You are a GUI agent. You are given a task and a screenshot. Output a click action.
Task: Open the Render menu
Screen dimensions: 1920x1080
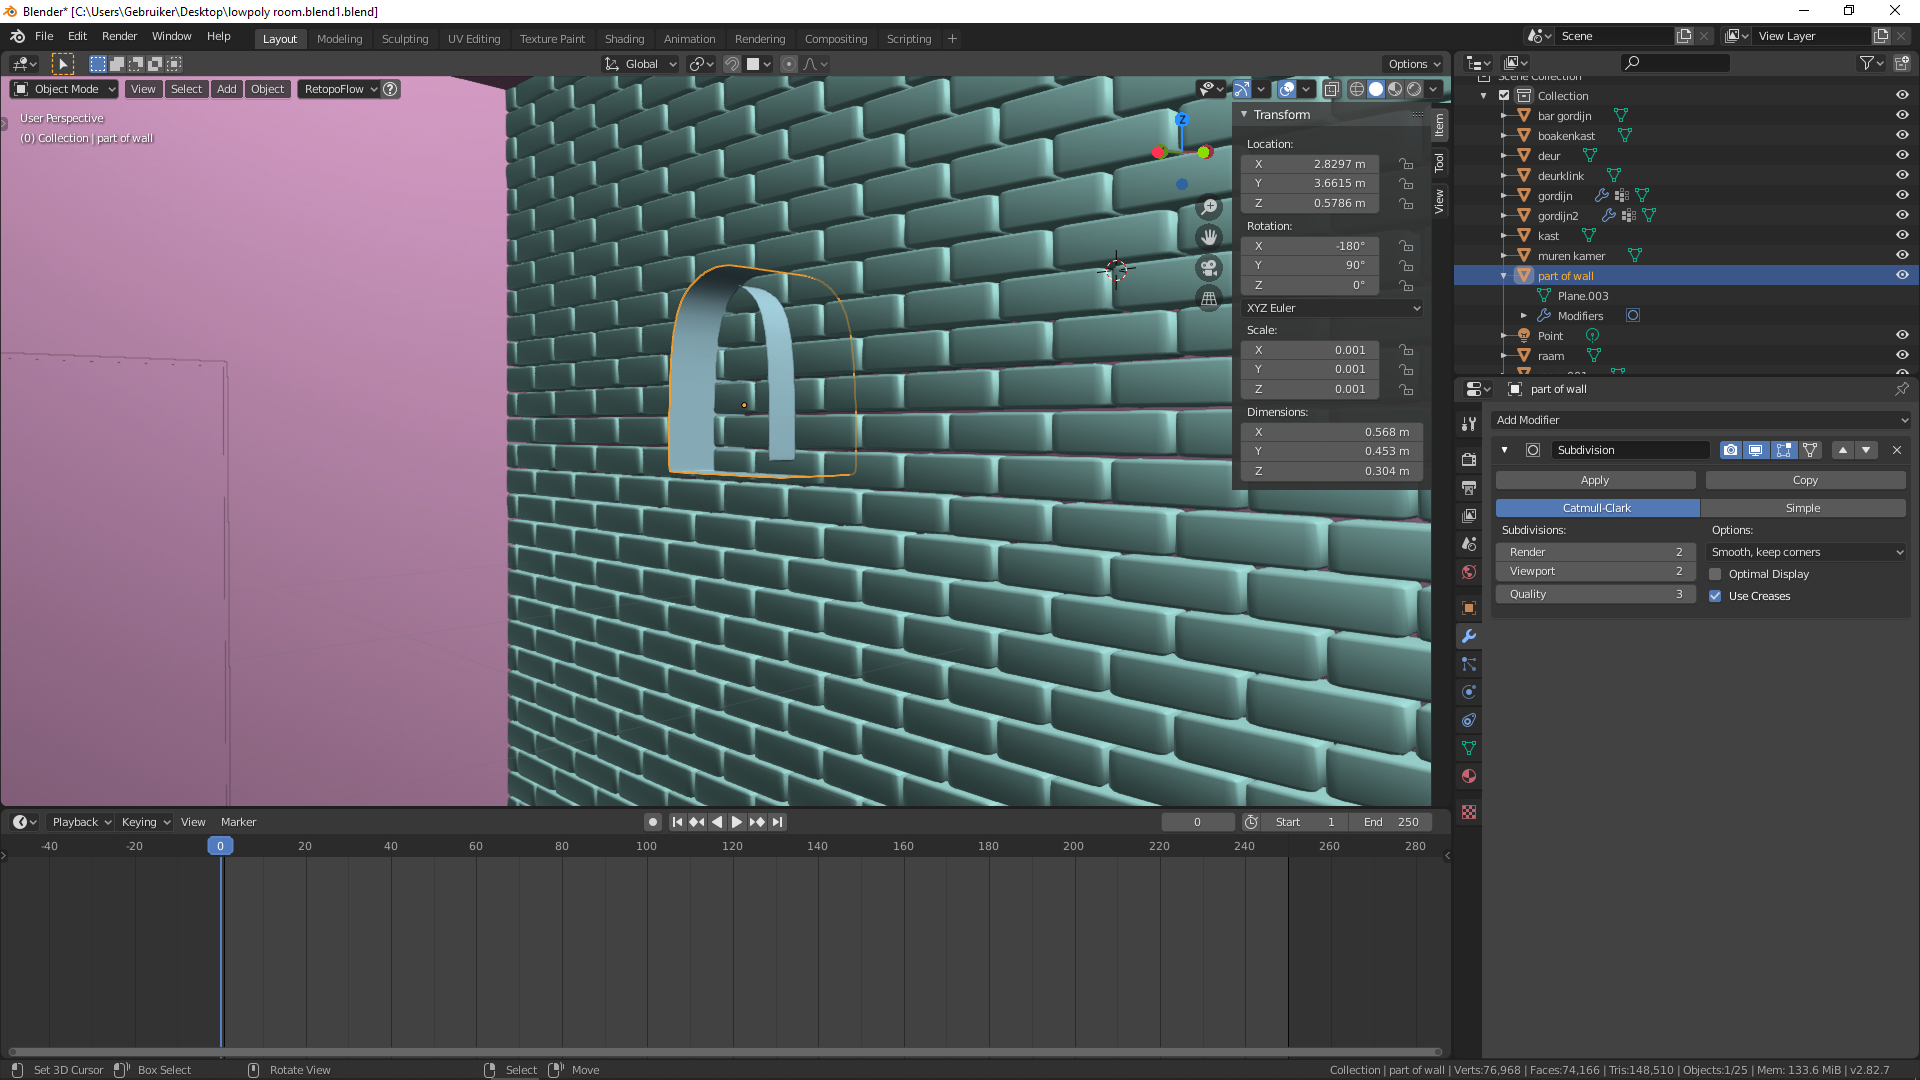pyautogui.click(x=119, y=36)
